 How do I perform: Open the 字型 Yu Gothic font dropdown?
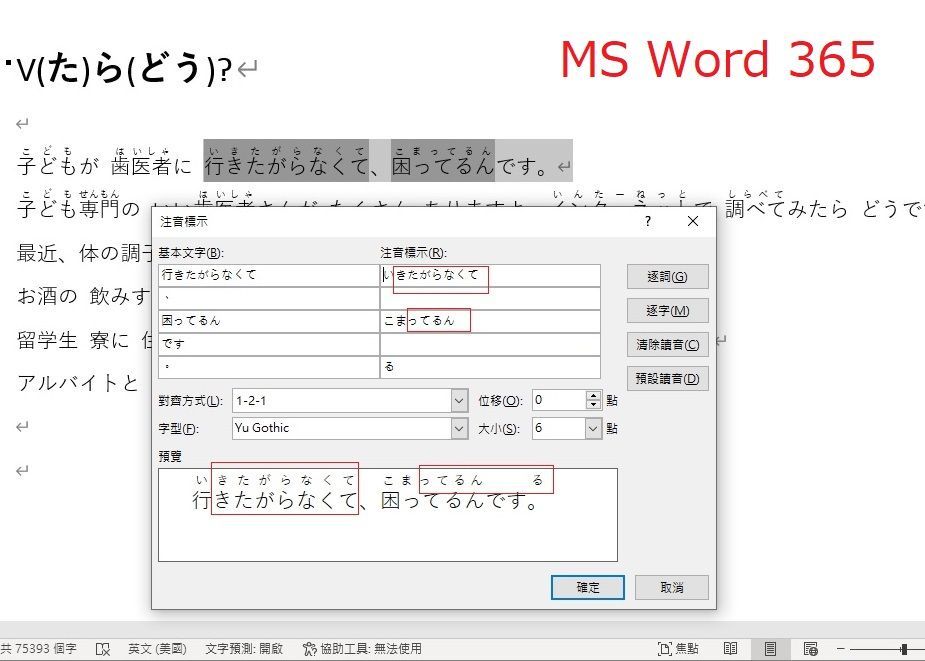point(460,428)
